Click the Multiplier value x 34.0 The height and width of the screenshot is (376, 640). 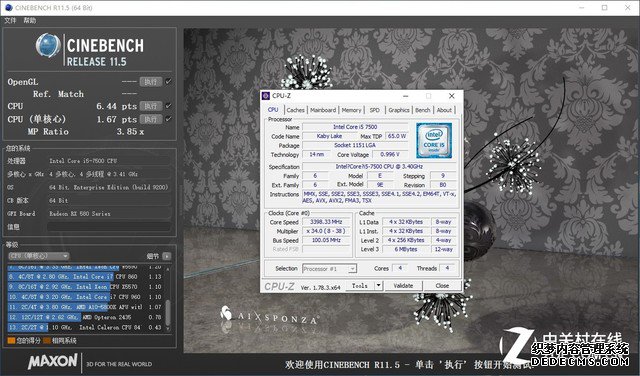pos(326,231)
